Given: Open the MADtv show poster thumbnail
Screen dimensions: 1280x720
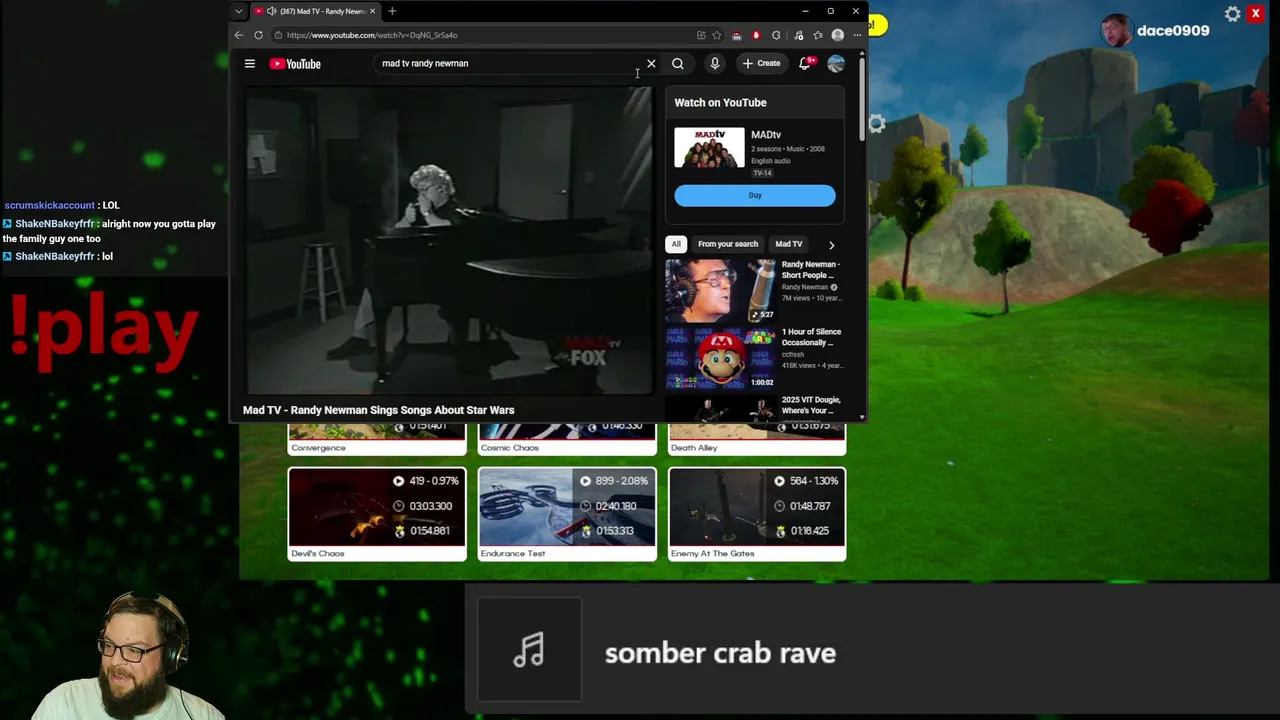Looking at the screenshot, I should tap(709, 148).
